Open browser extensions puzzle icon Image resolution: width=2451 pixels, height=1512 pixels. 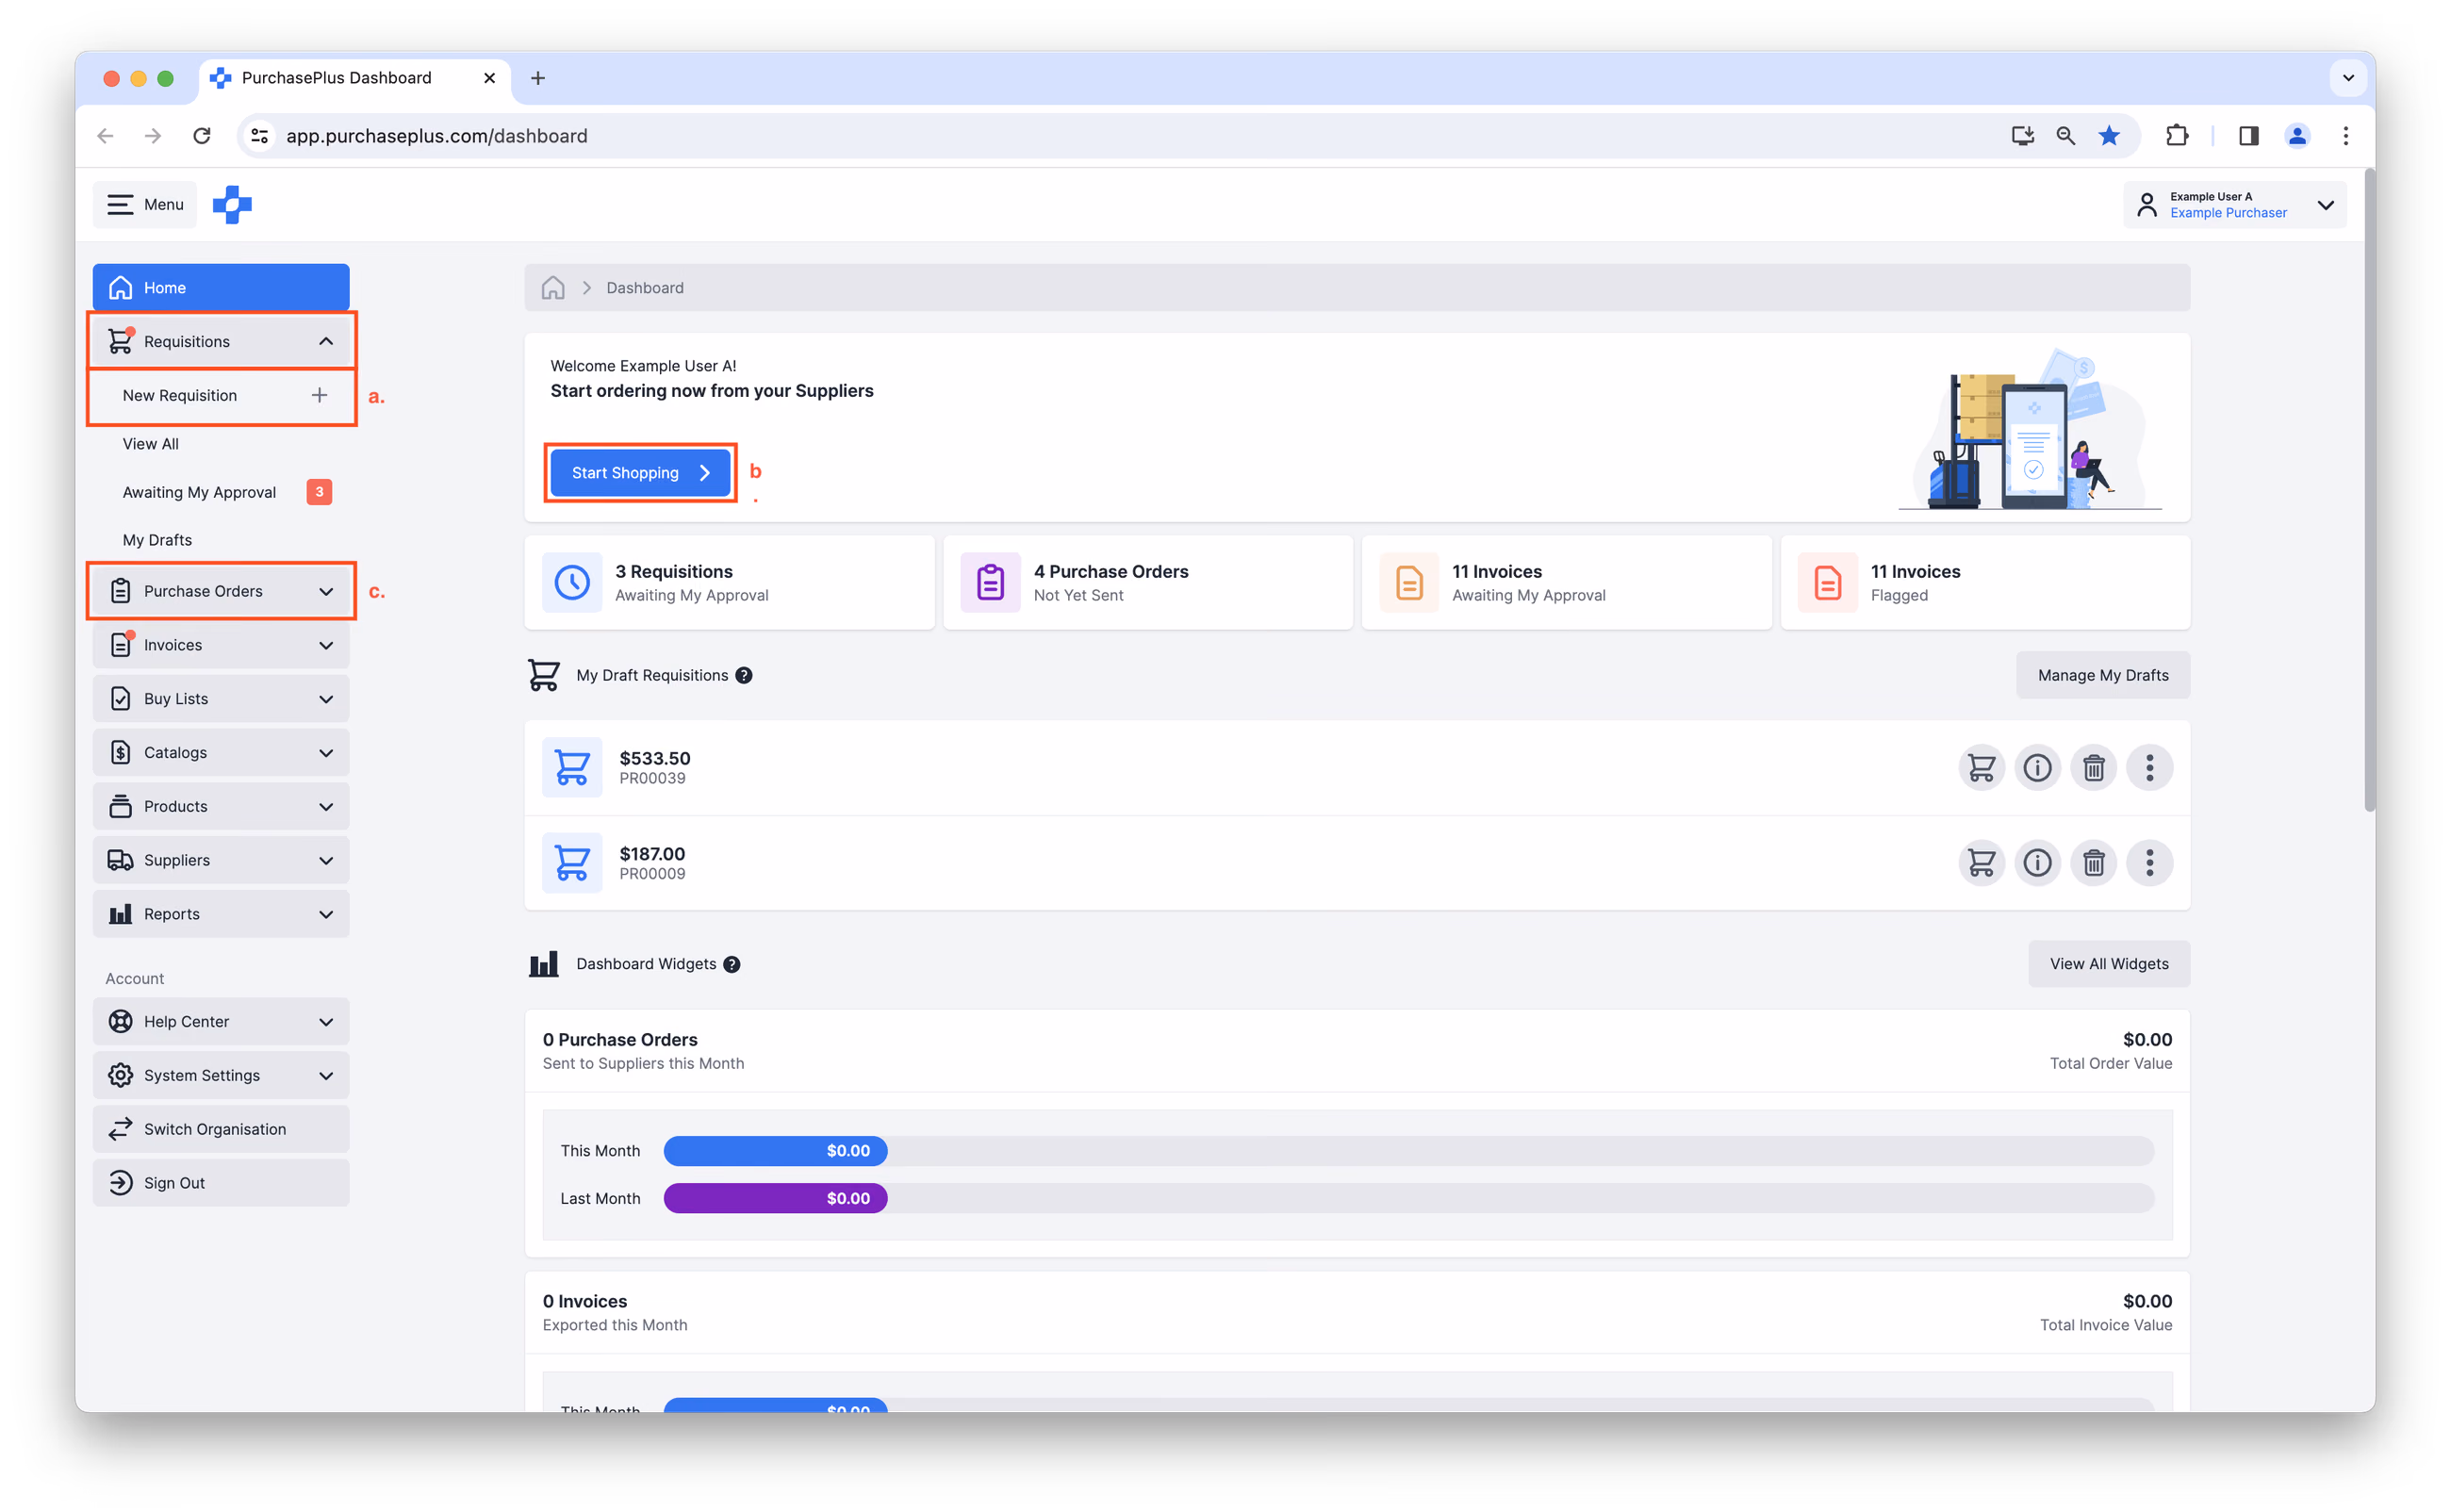click(x=2176, y=136)
